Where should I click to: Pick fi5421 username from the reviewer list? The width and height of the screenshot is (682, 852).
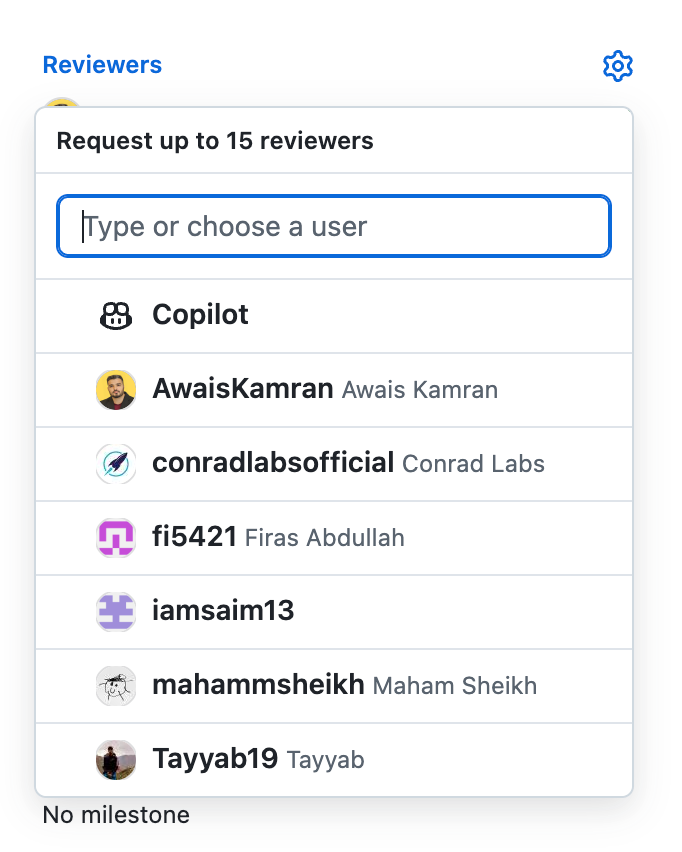tap(194, 537)
